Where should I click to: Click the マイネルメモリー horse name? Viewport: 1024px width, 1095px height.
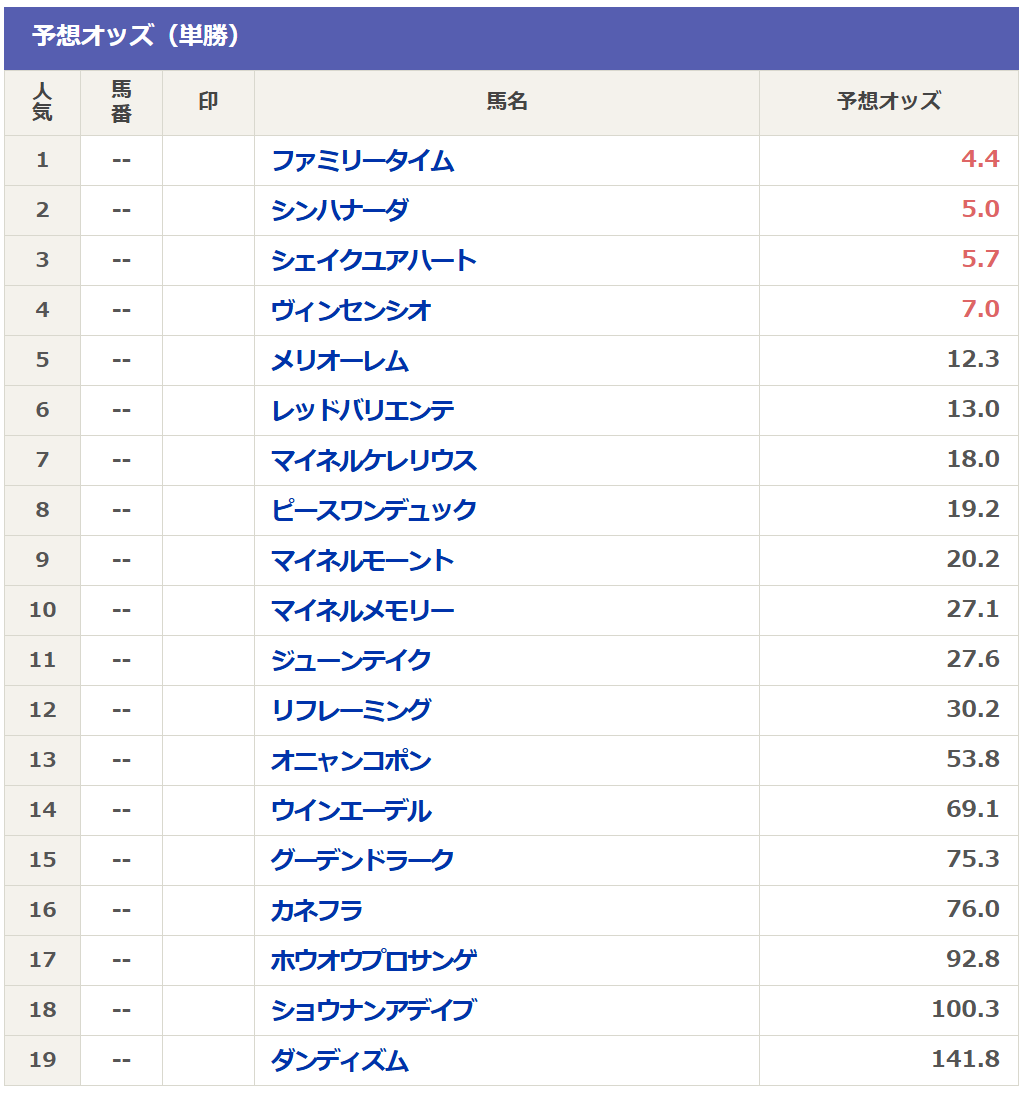(362, 611)
